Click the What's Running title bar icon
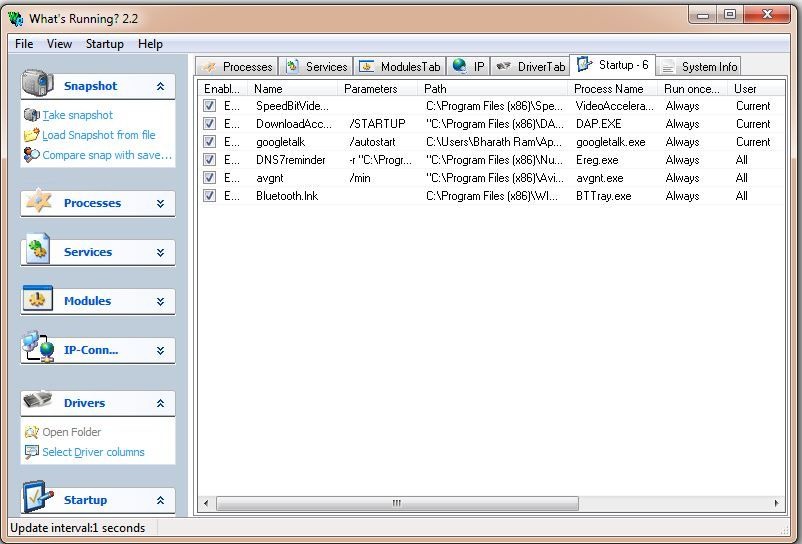 (16, 18)
